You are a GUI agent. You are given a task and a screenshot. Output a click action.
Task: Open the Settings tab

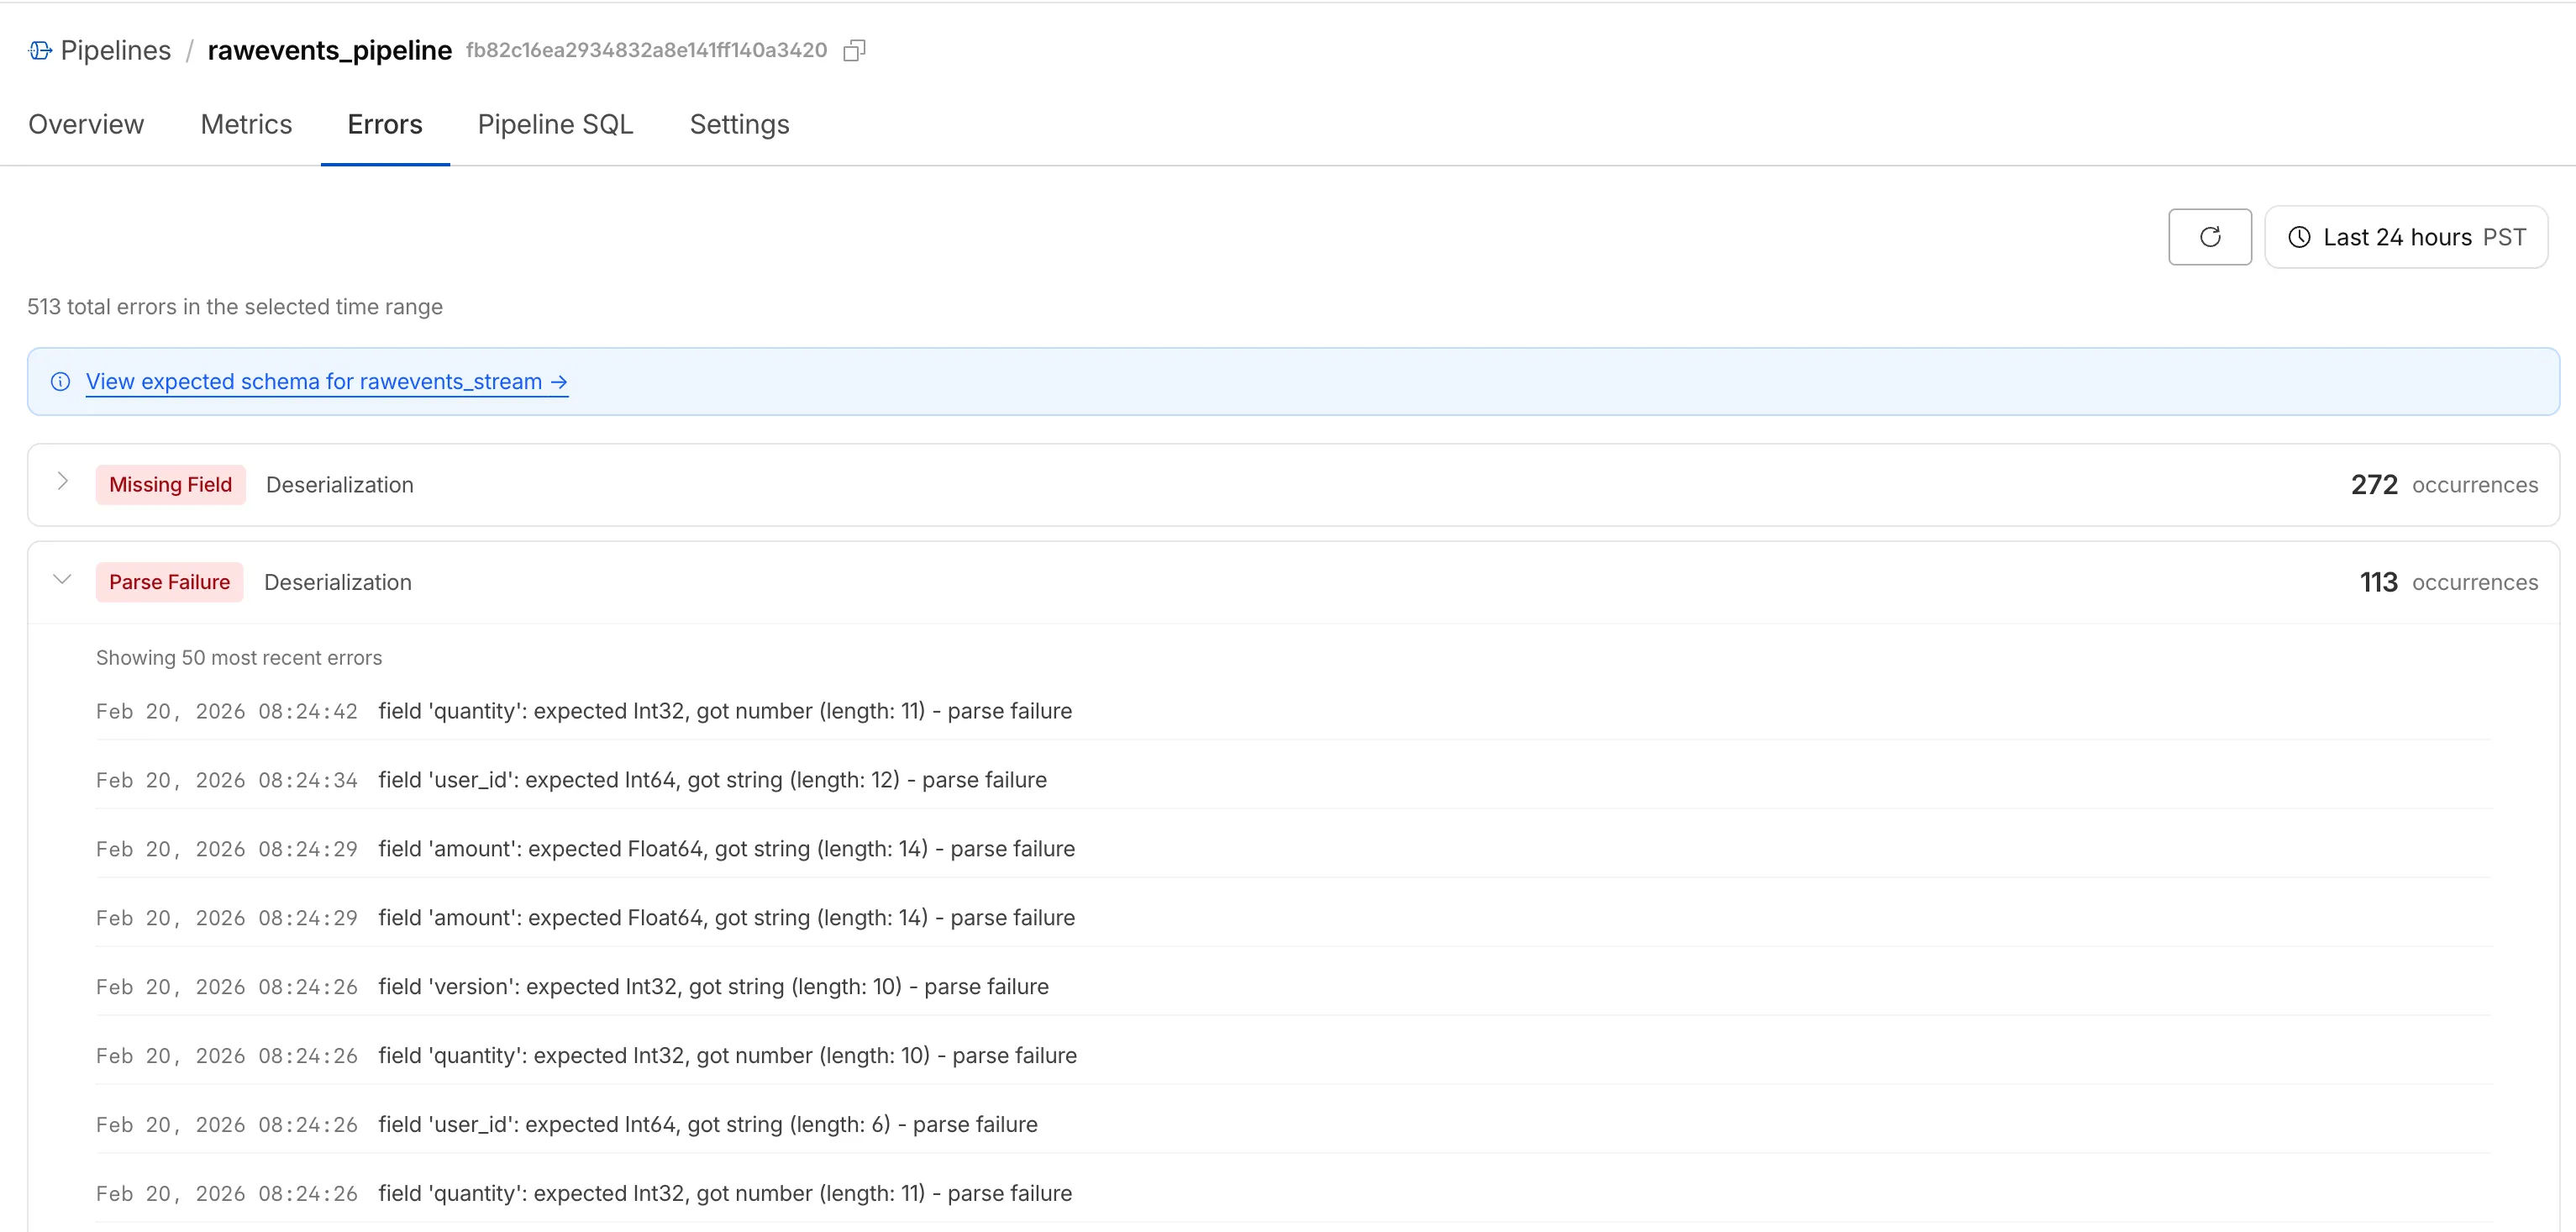(x=739, y=124)
